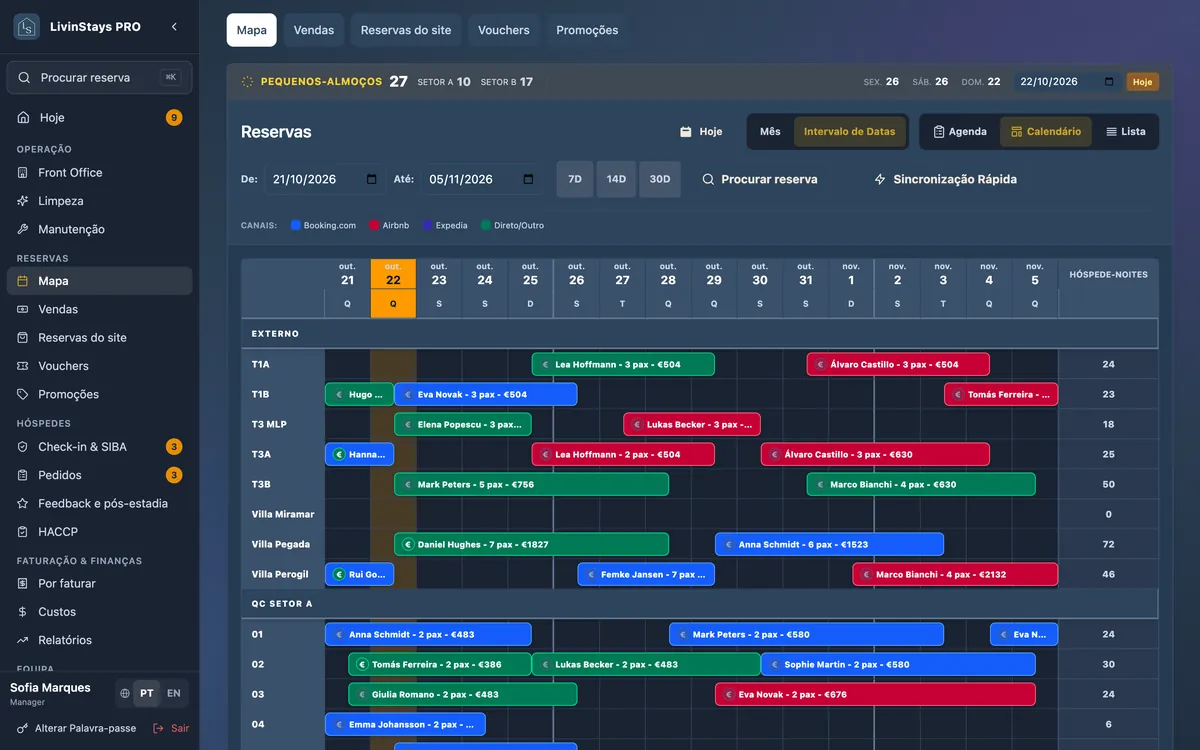Switch to the Calendário view
This screenshot has width=1200, height=750.
(1046, 132)
